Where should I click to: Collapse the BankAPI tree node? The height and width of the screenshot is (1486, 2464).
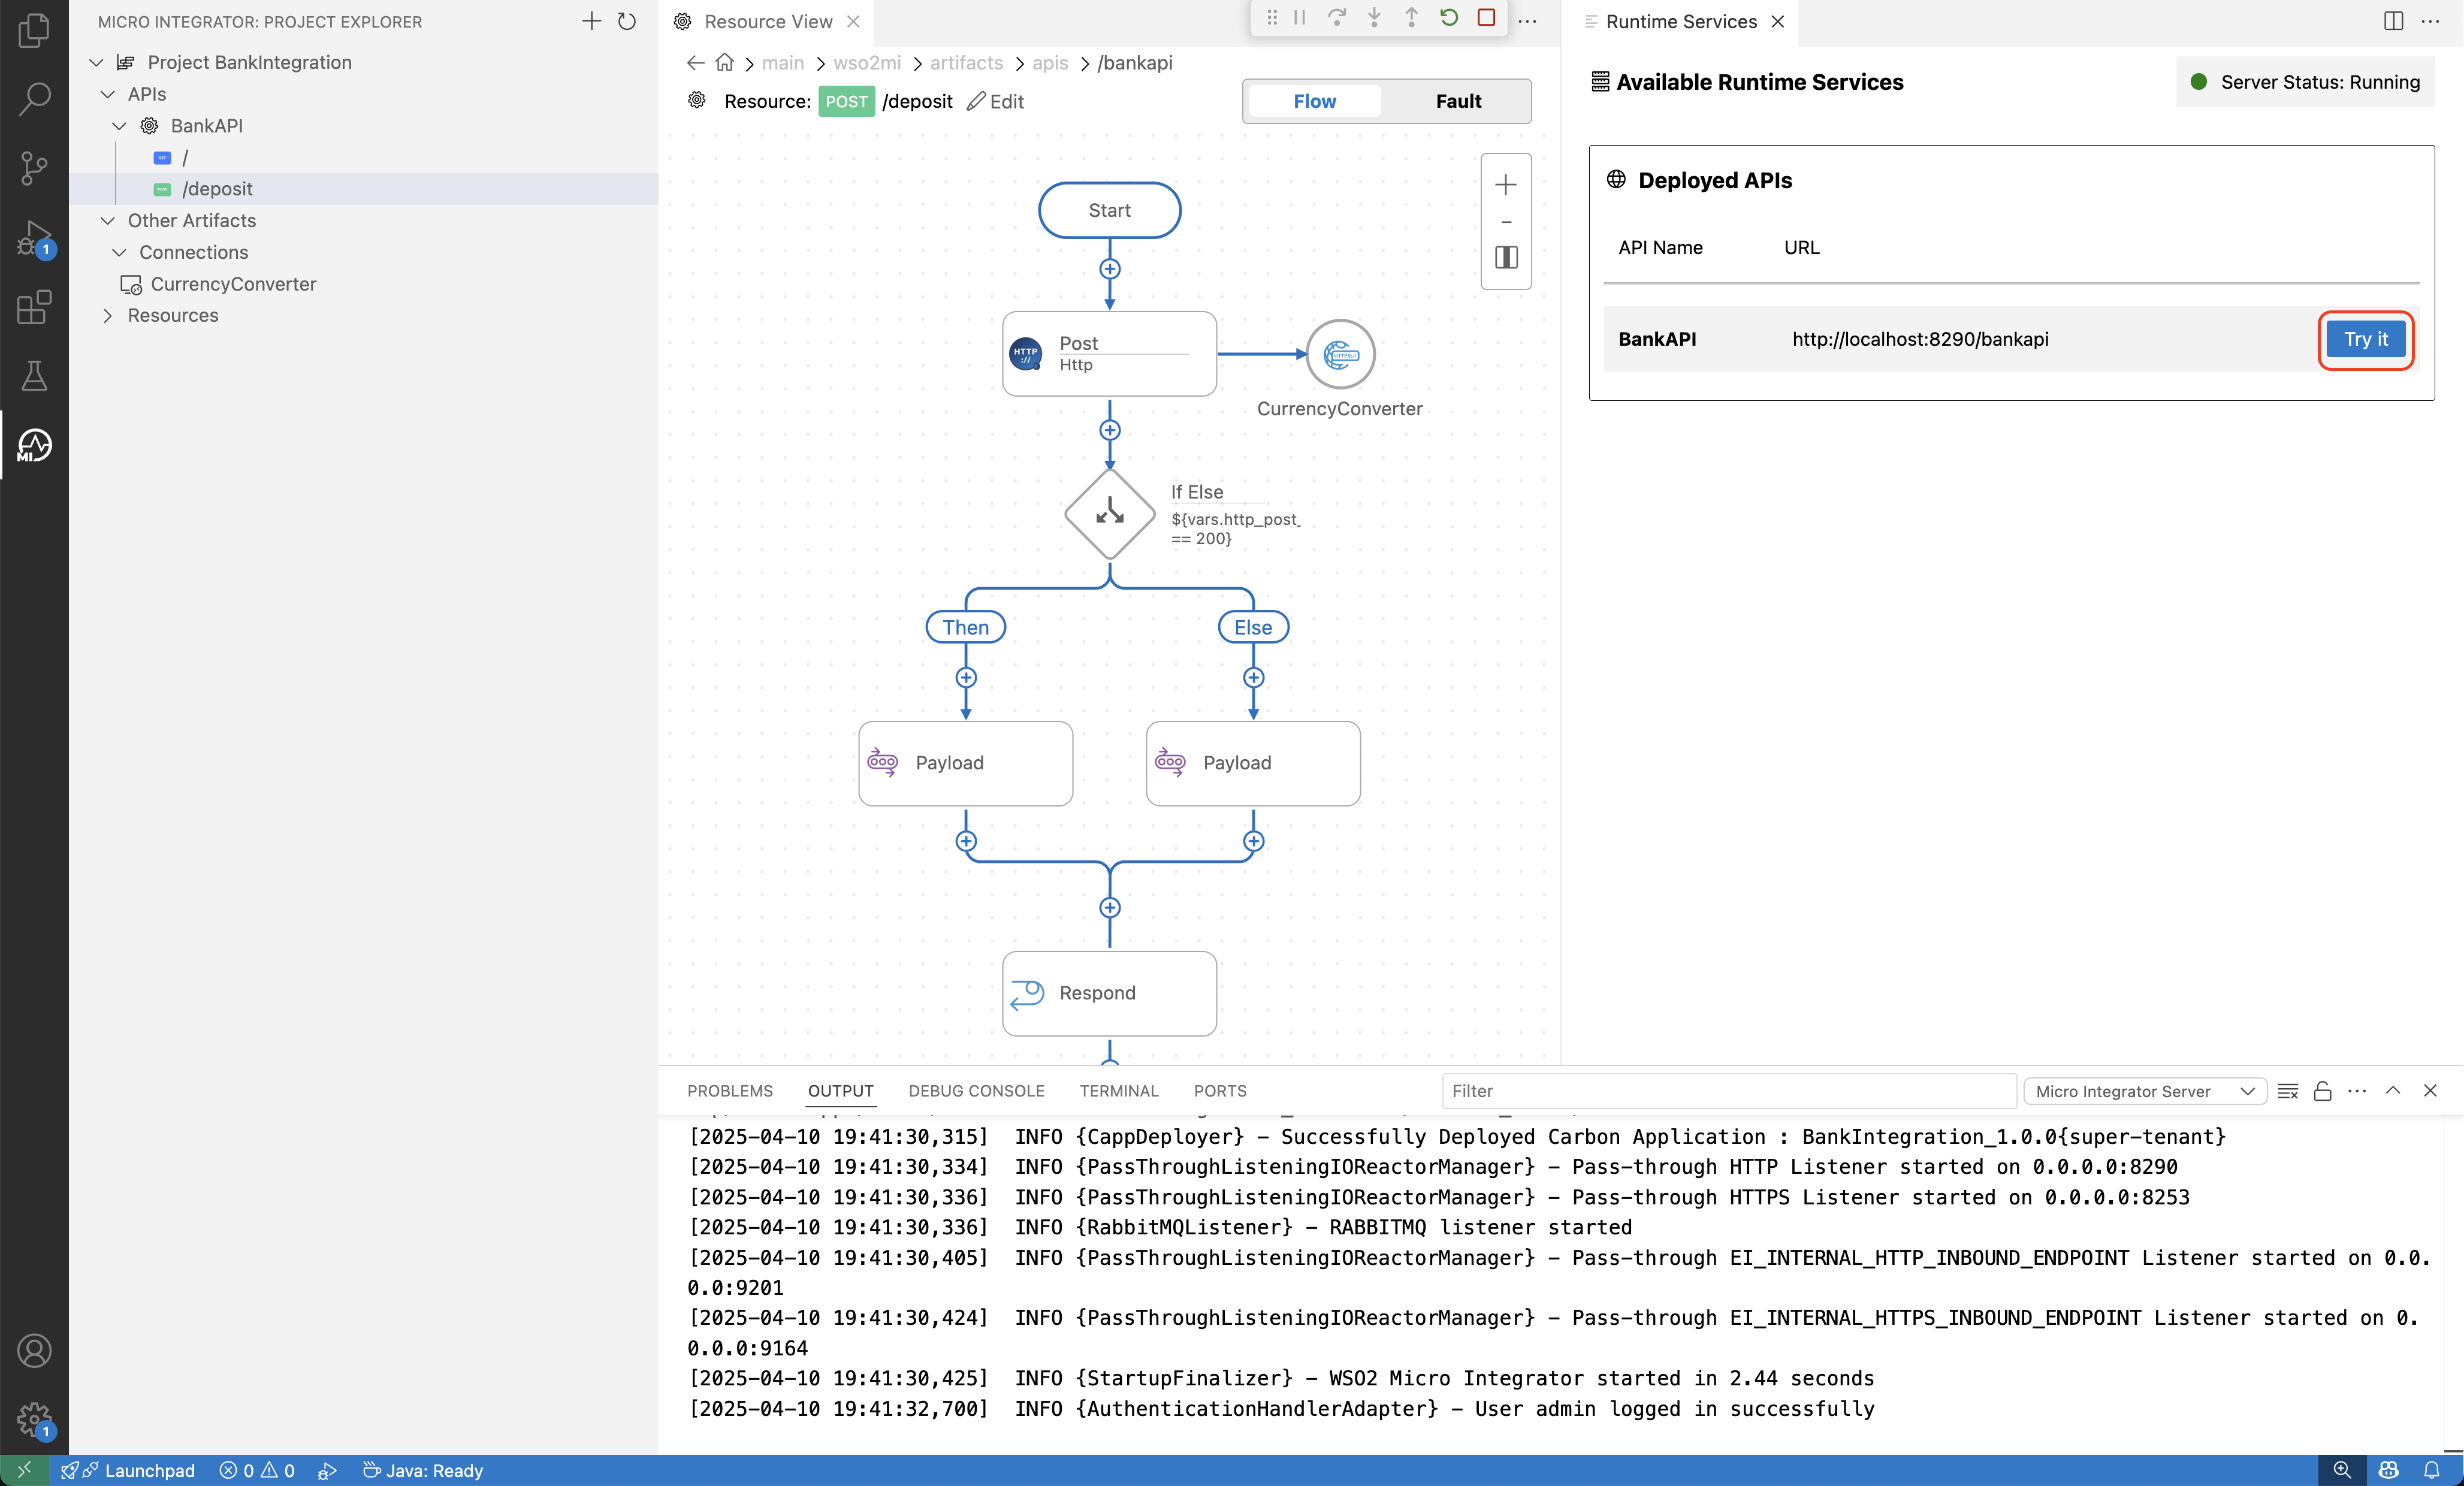click(119, 126)
